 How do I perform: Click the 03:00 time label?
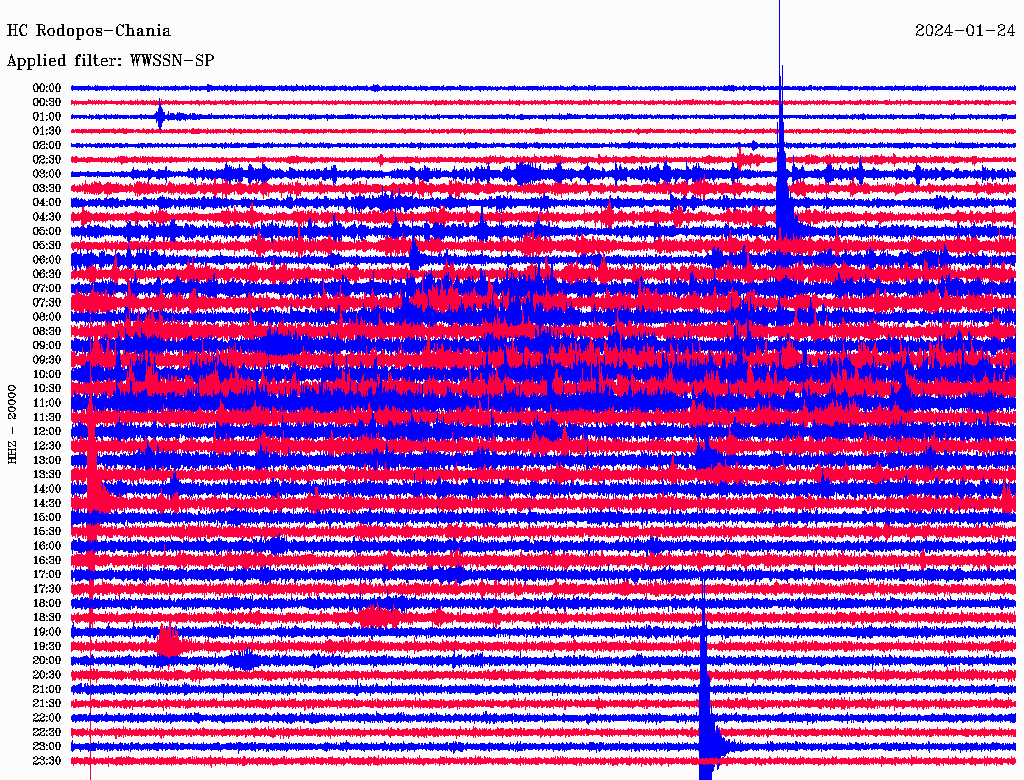click(x=47, y=174)
